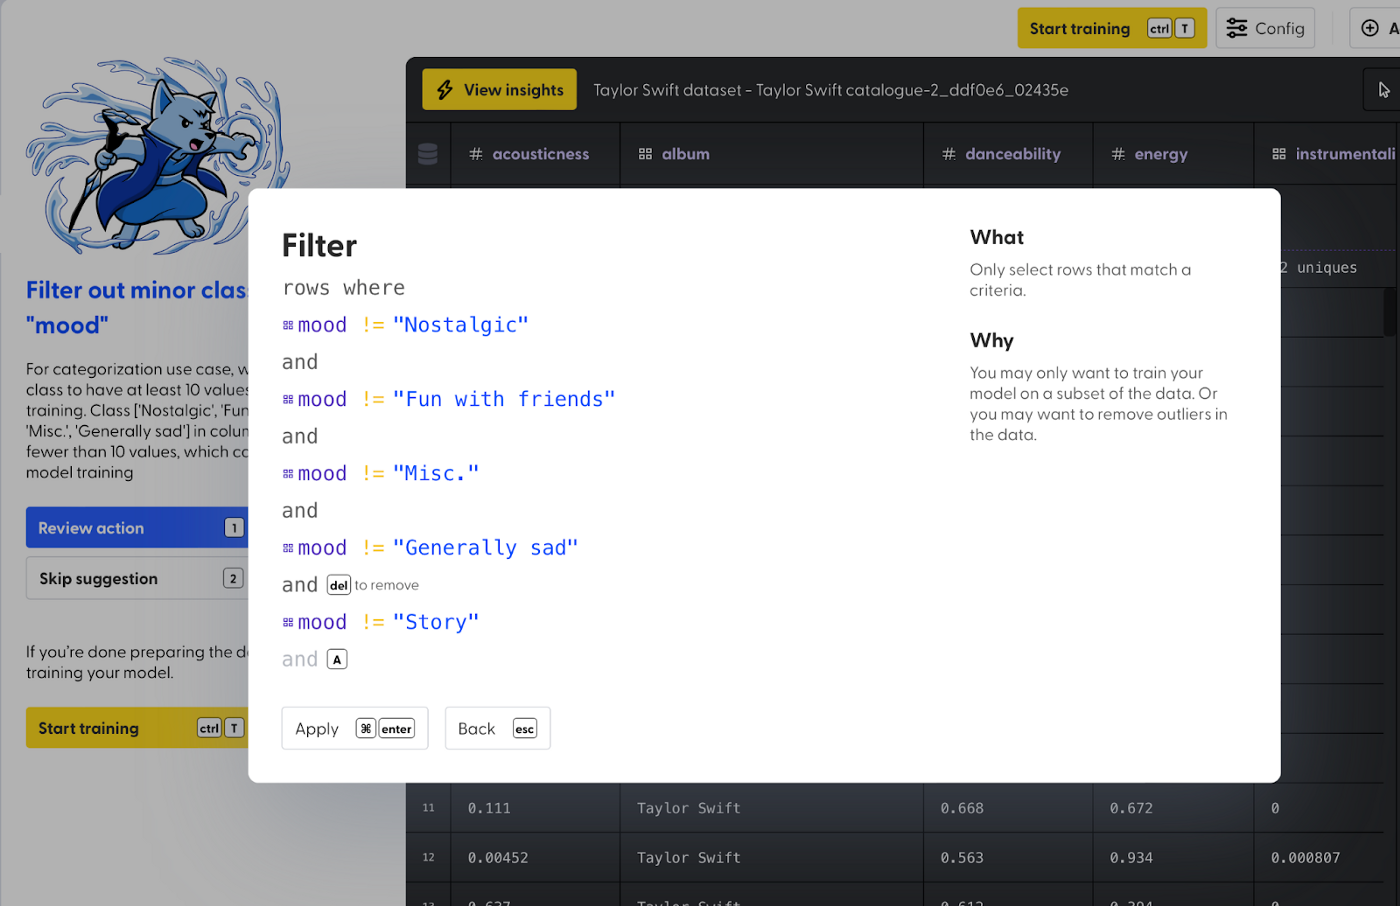Image resolution: width=1400 pixels, height=906 pixels.
Task: Select the danceability column header
Action: (x=1008, y=154)
